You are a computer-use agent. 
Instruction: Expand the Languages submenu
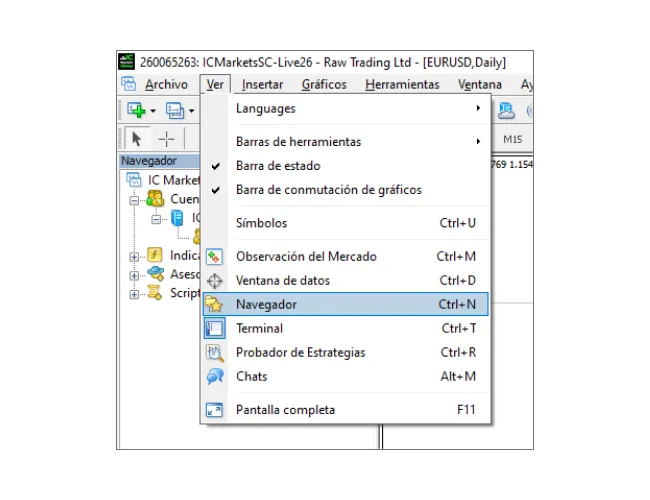tap(345, 109)
